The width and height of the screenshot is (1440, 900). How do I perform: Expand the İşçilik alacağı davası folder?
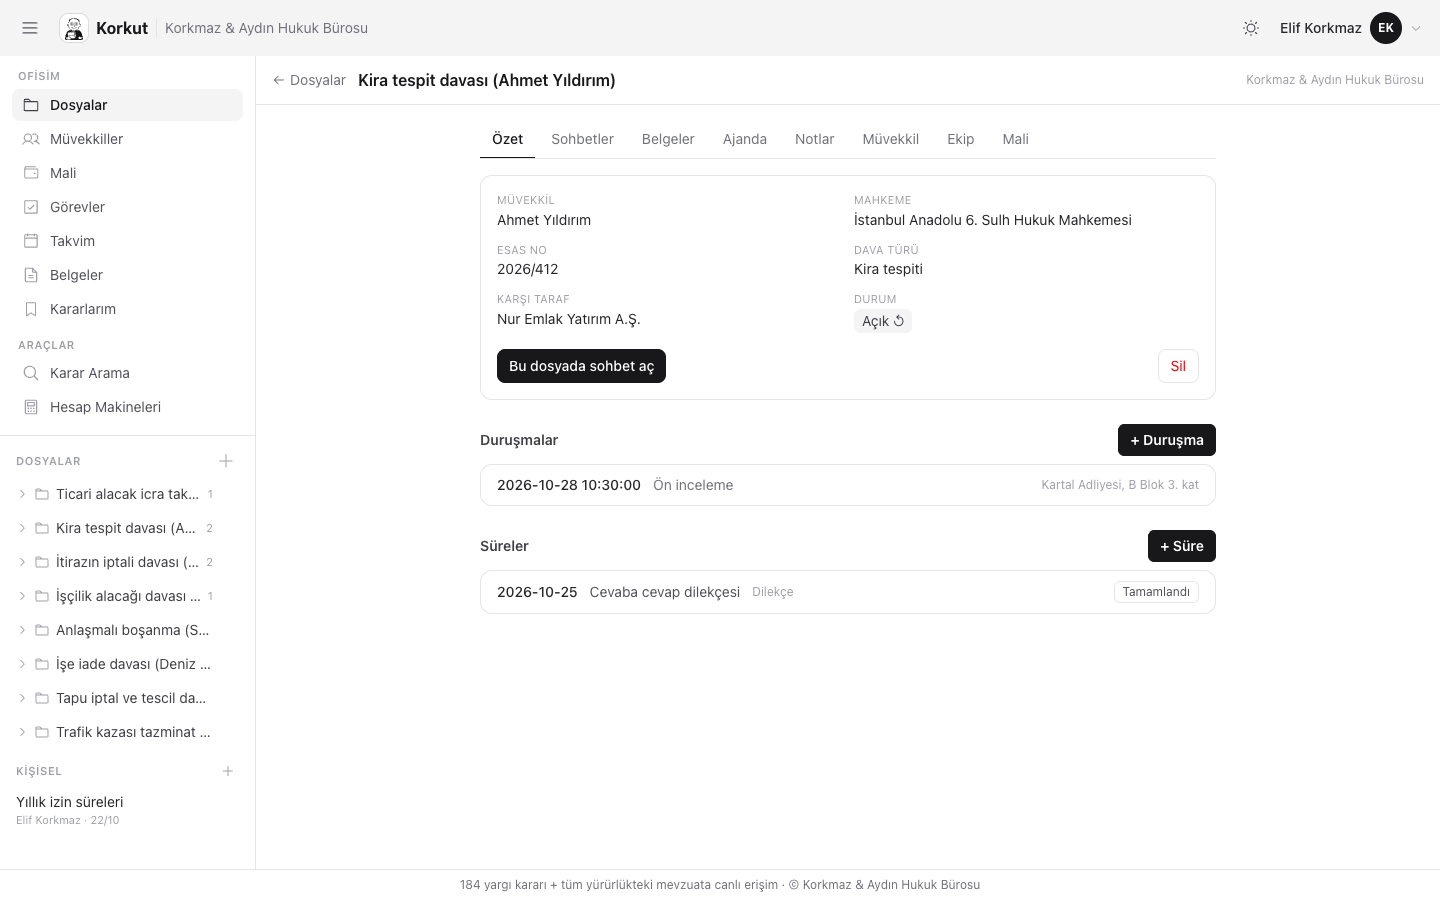[x=22, y=596]
